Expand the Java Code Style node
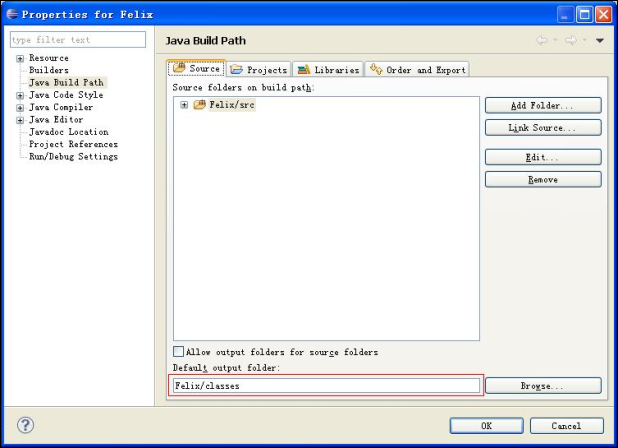 click(20, 96)
